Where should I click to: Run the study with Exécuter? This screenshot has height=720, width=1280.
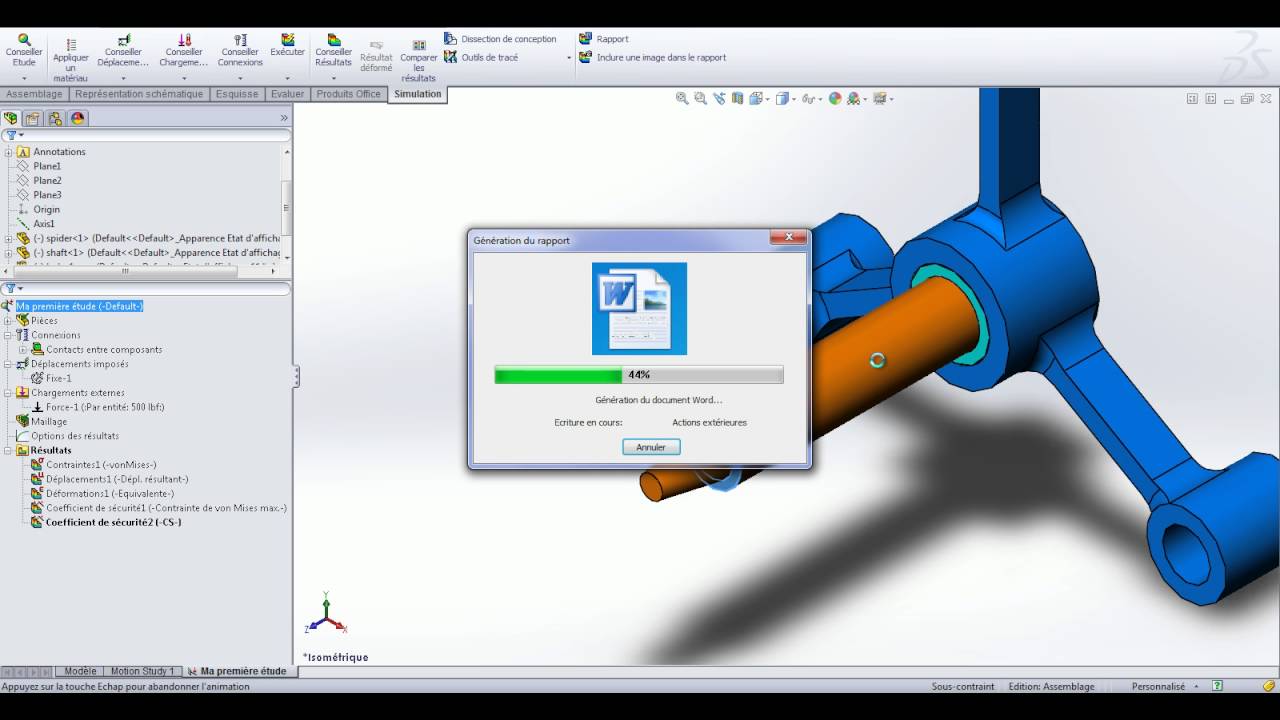pyautogui.click(x=287, y=45)
